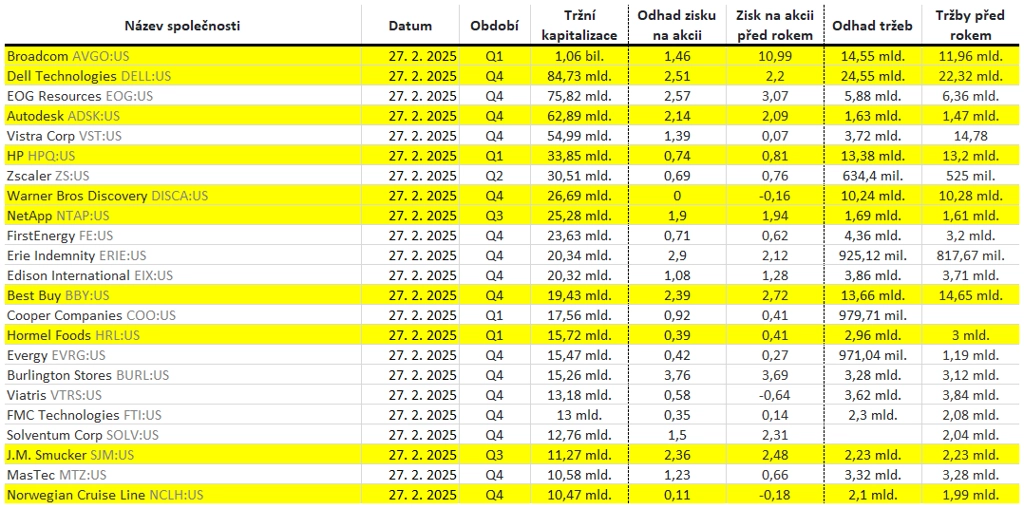Image resolution: width=1024 pixels, height=509 pixels.
Task: Click the 'Název společnosti' column header
Action: (182, 26)
